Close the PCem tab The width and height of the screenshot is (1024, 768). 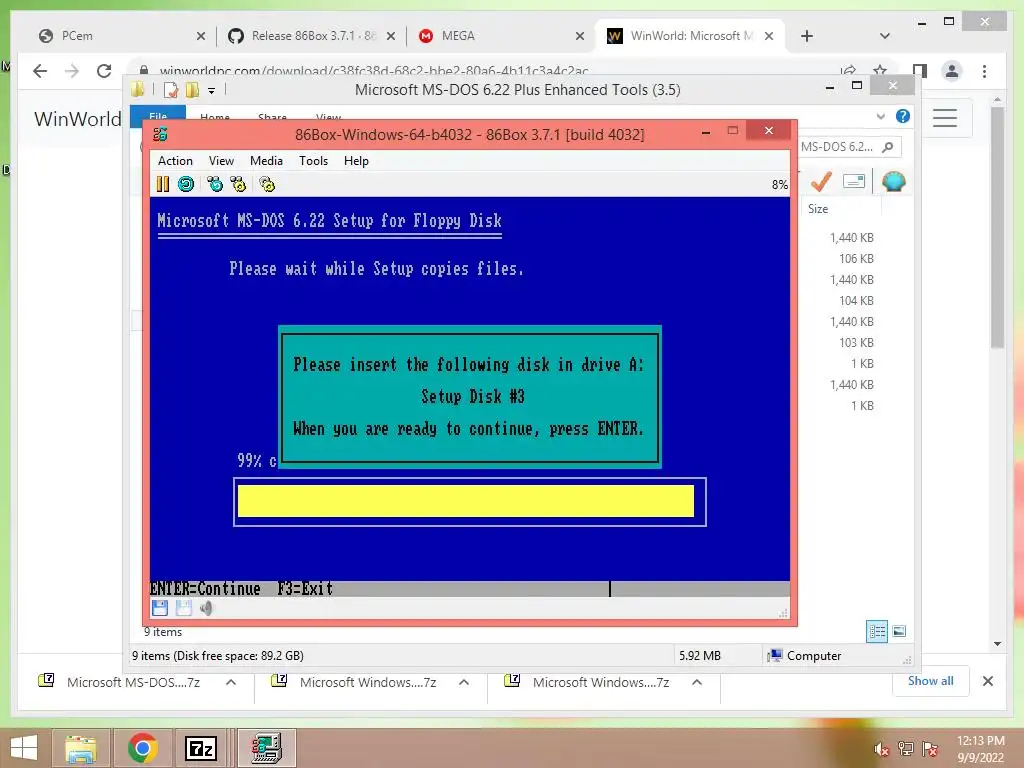pos(200,36)
